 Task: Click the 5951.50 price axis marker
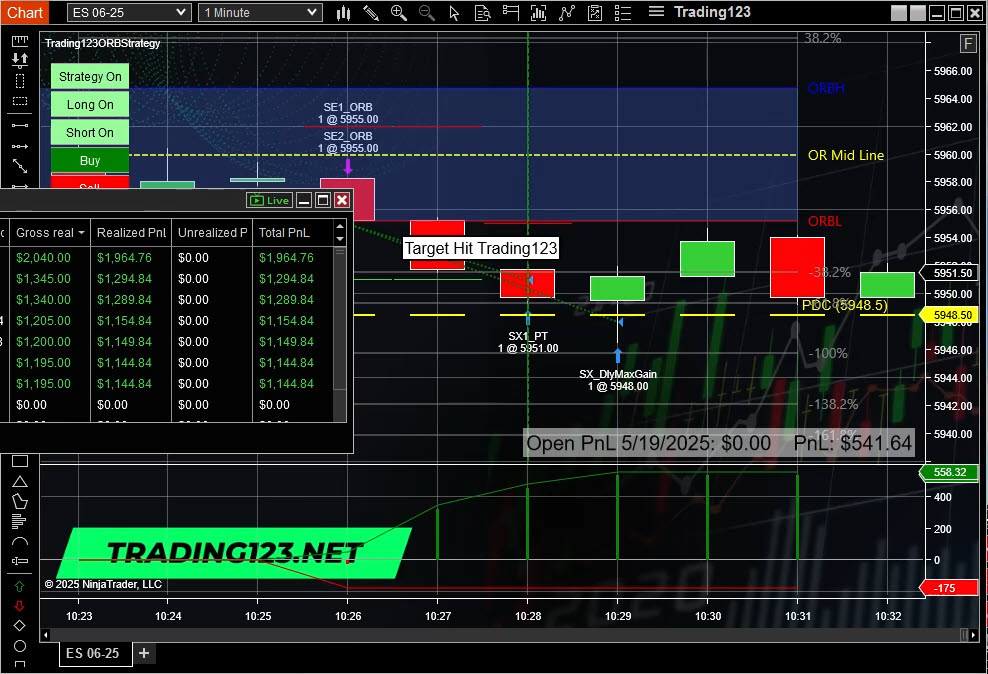coord(952,273)
